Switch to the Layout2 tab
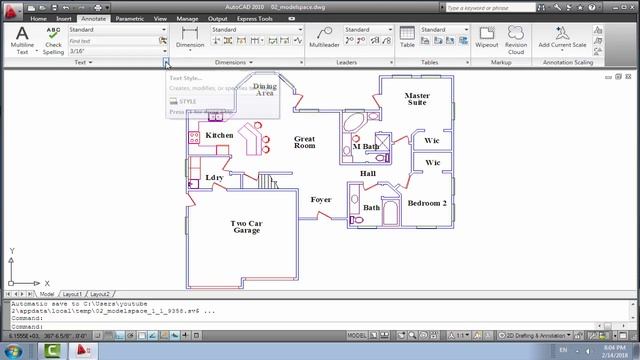The width and height of the screenshot is (640, 360). (100, 294)
